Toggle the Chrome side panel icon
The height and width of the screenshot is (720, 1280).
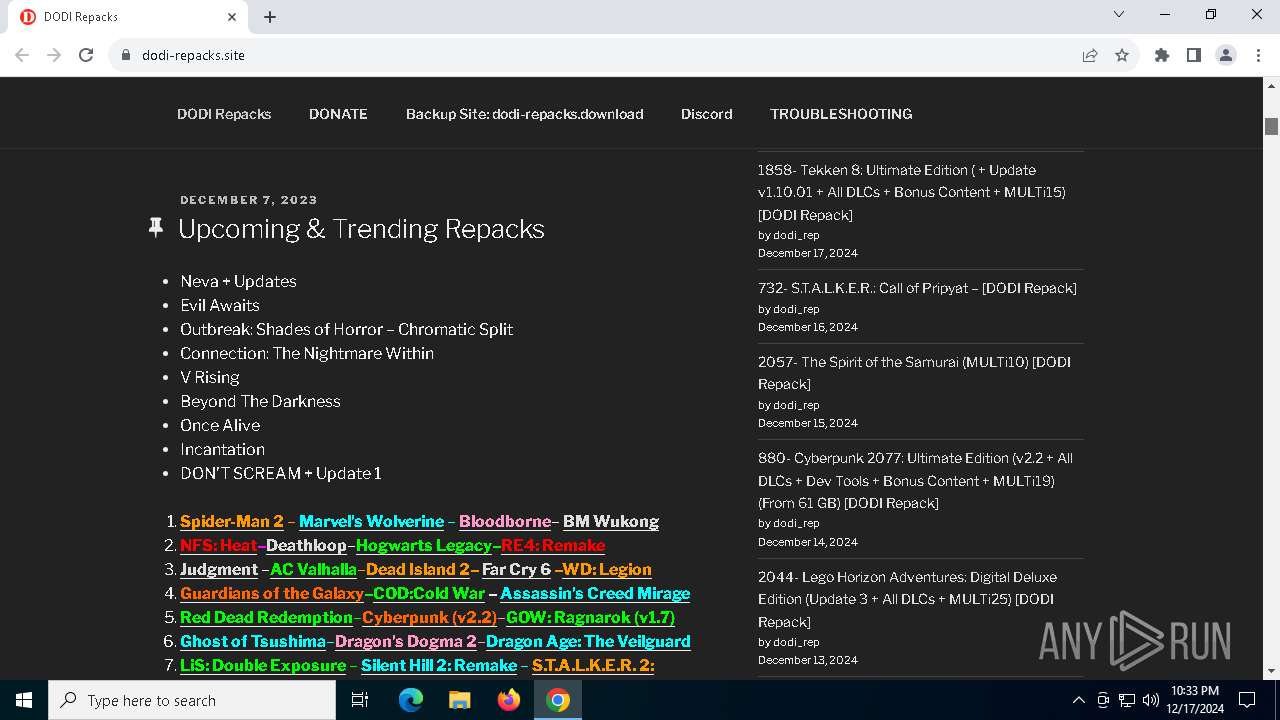coord(1194,55)
